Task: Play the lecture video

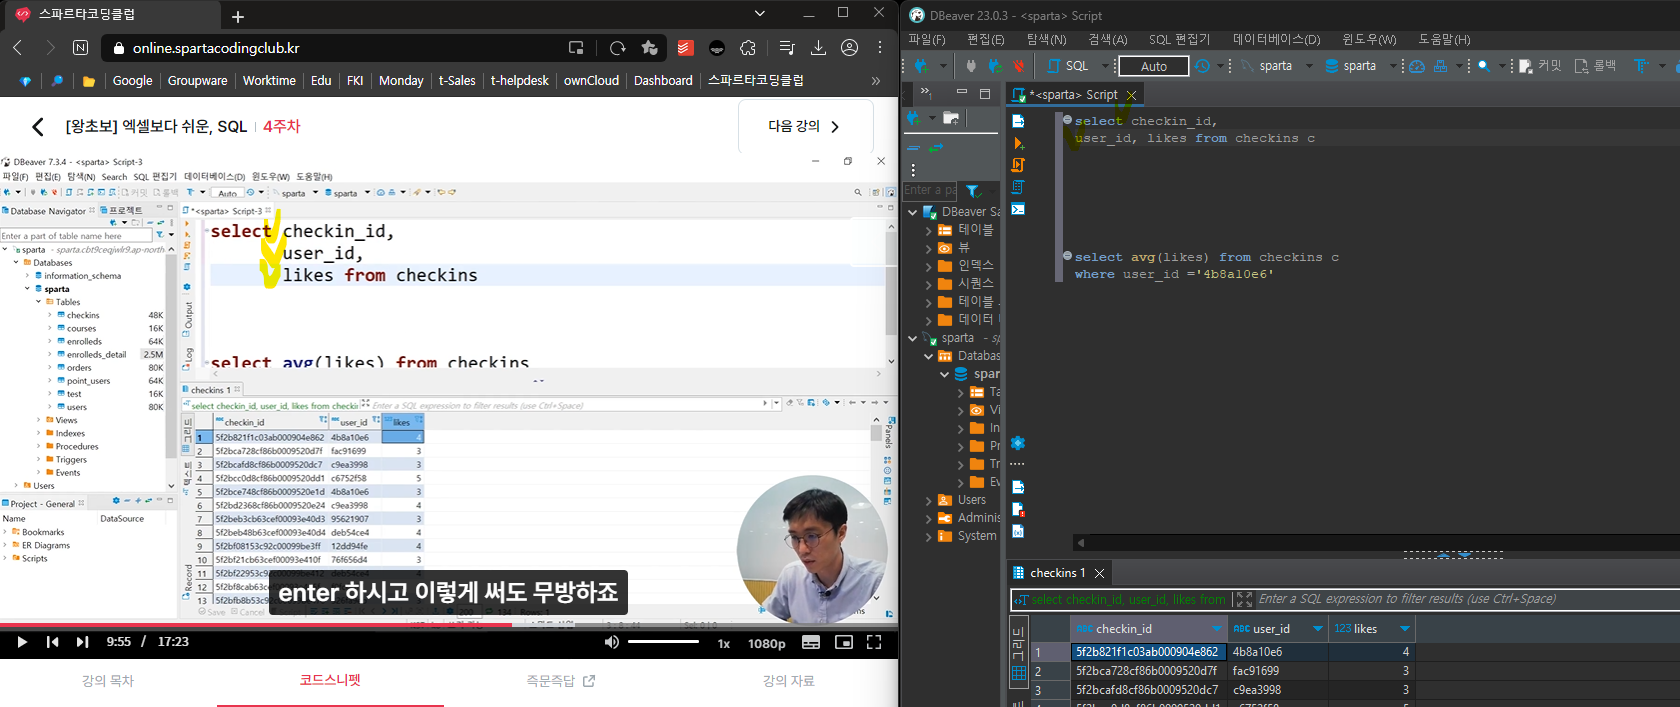Action: 22,642
